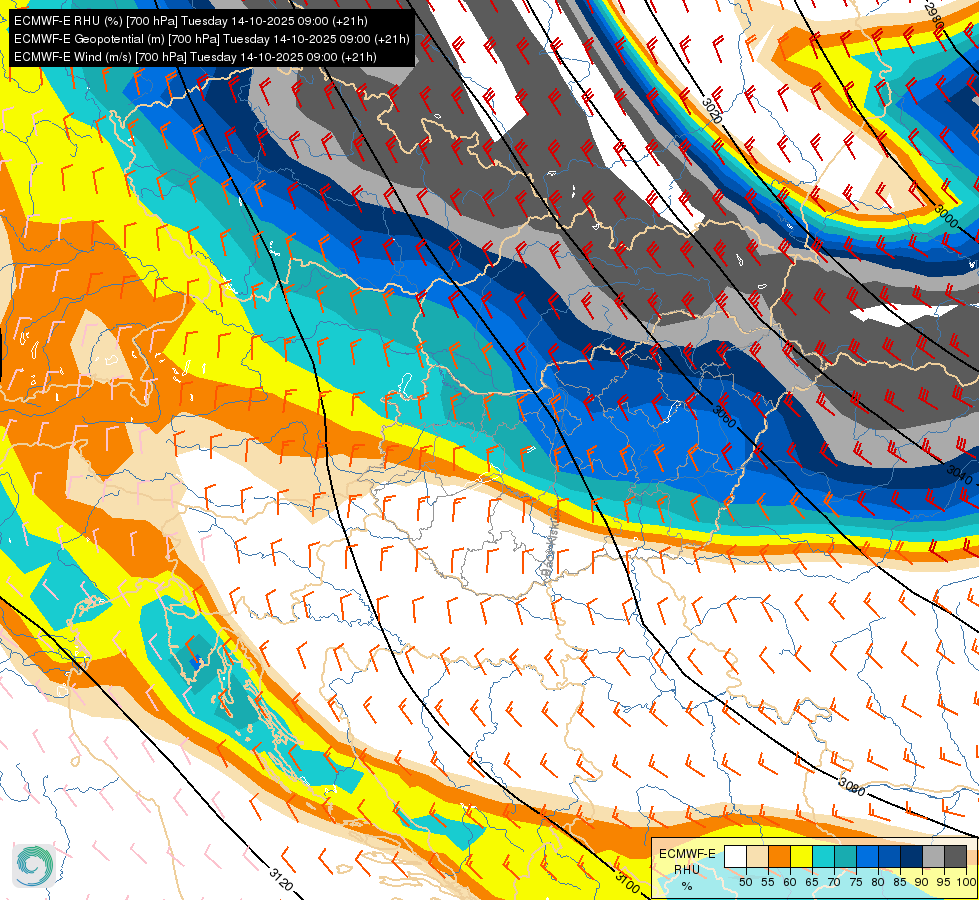Screen dimensions: 979x900
Task: Click the legend title ECMWF-E
Action: pos(687,854)
